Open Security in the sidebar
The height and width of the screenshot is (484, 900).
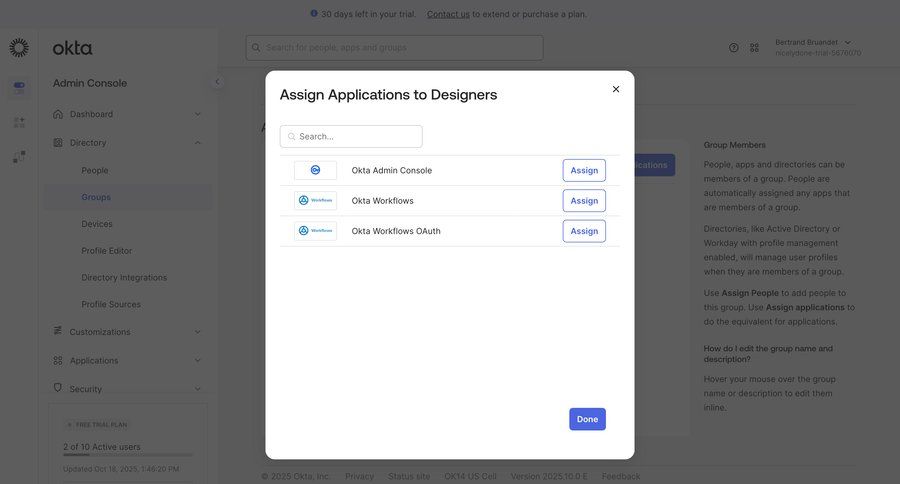pos(86,389)
